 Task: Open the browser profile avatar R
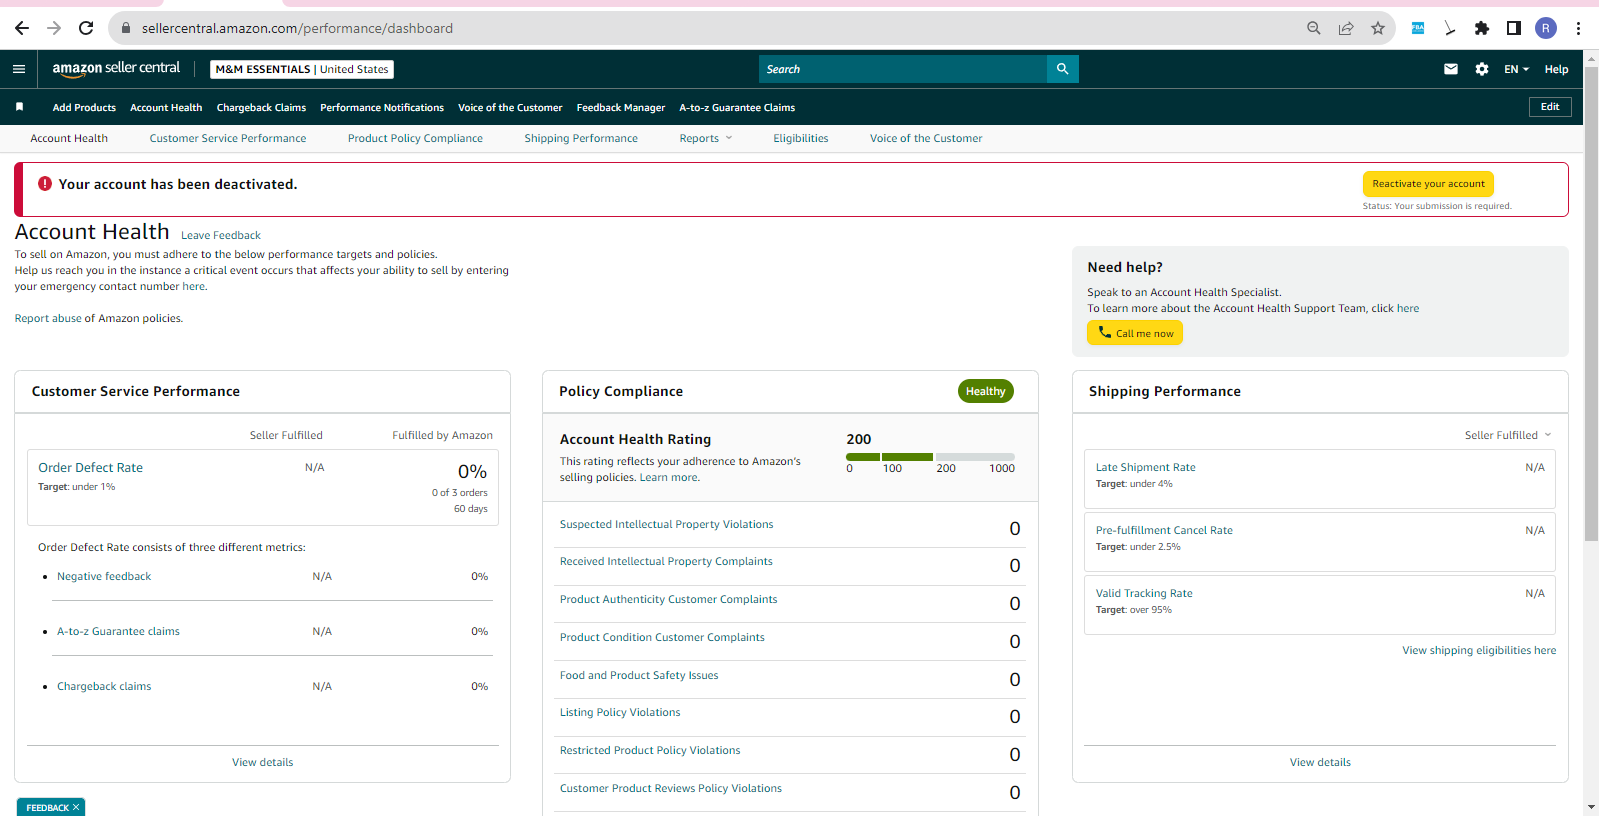[x=1546, y=28]
